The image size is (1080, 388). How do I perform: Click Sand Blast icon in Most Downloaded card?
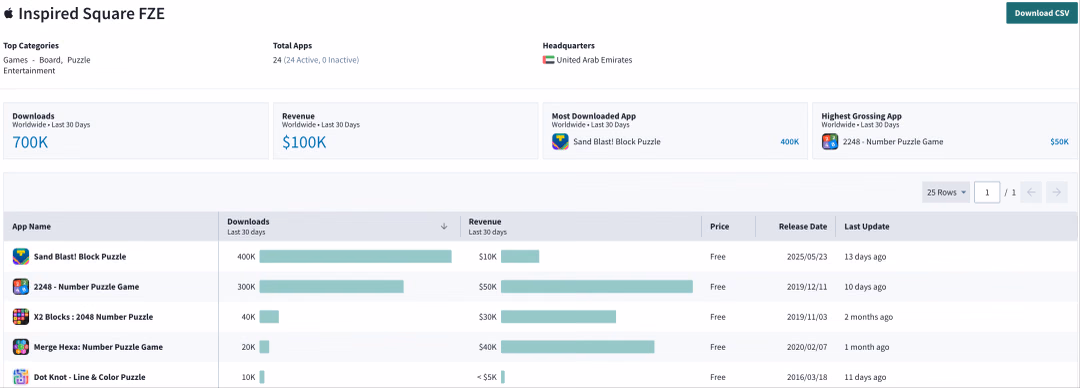point(560,142)
